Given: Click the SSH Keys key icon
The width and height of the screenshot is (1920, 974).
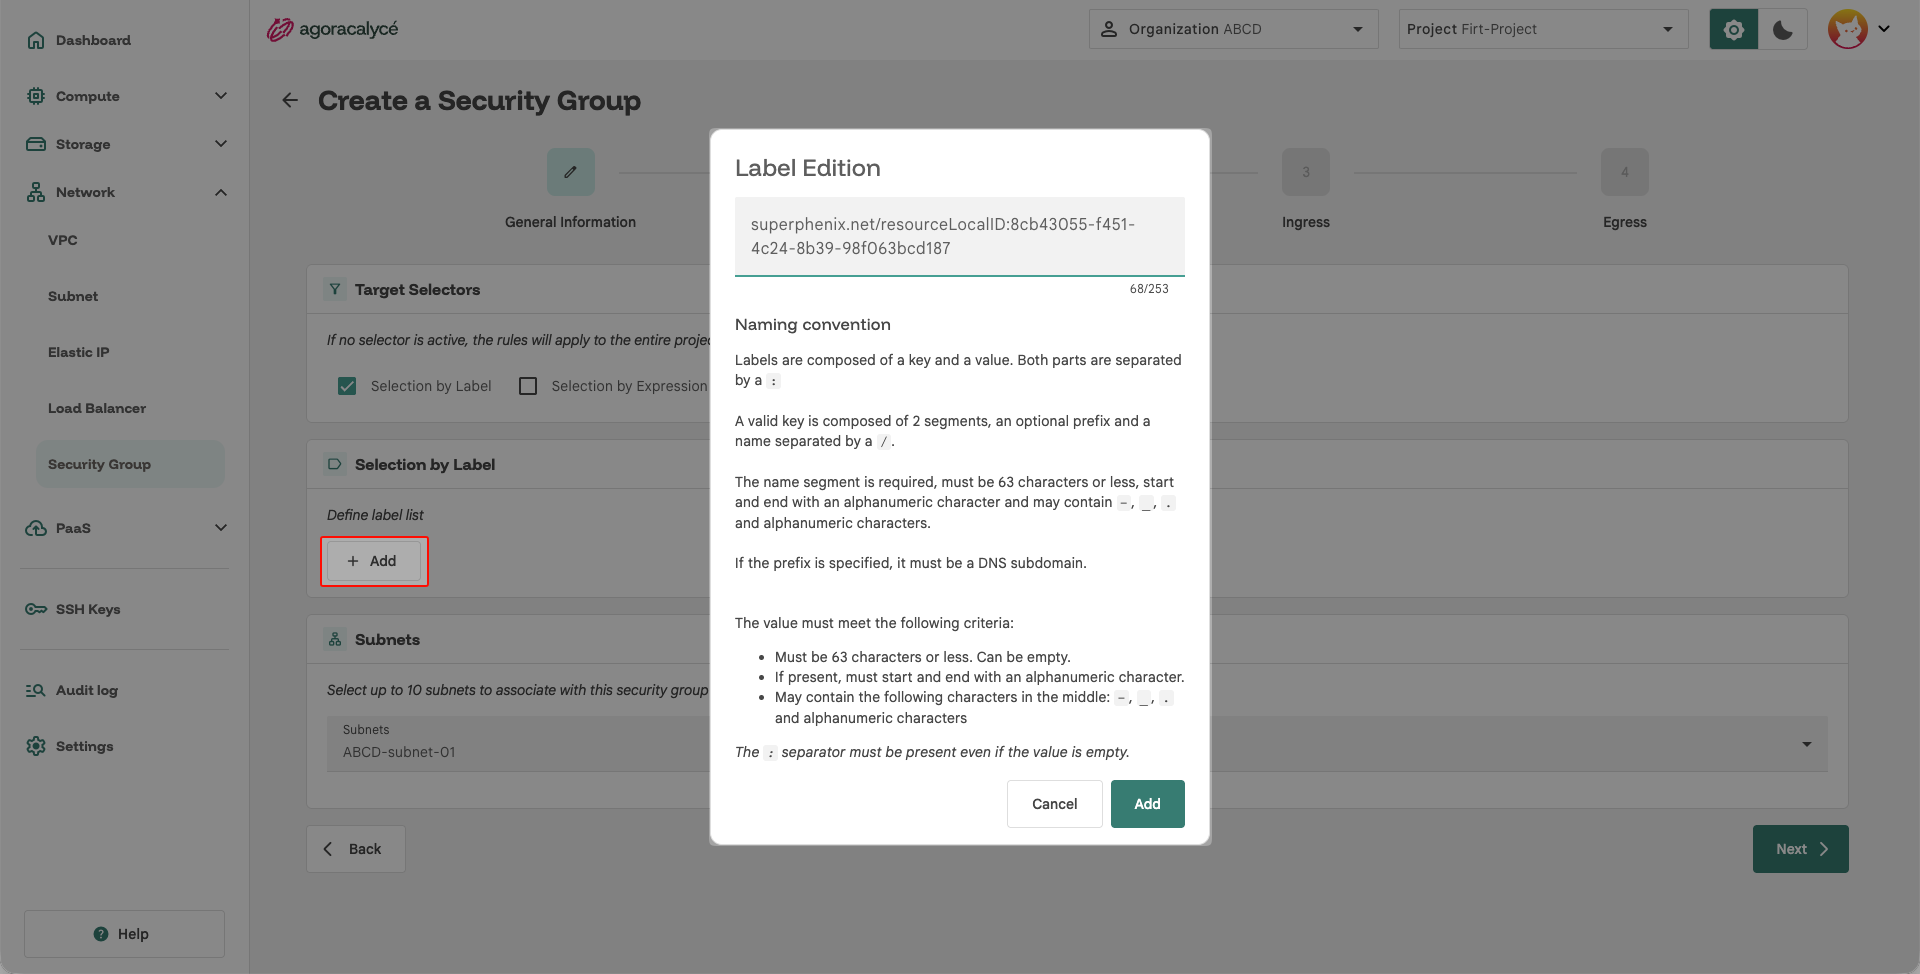Looking at the screenshot, I should (36, 609).
